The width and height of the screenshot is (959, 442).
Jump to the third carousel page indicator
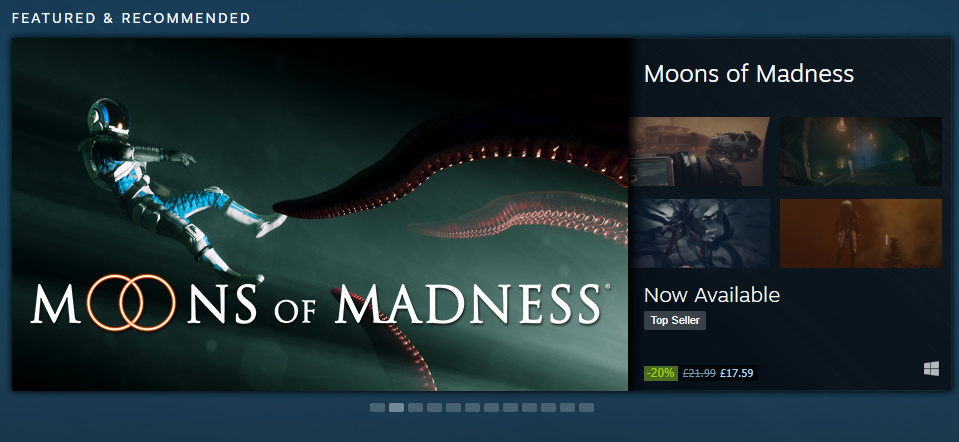(x=415, y=407)
